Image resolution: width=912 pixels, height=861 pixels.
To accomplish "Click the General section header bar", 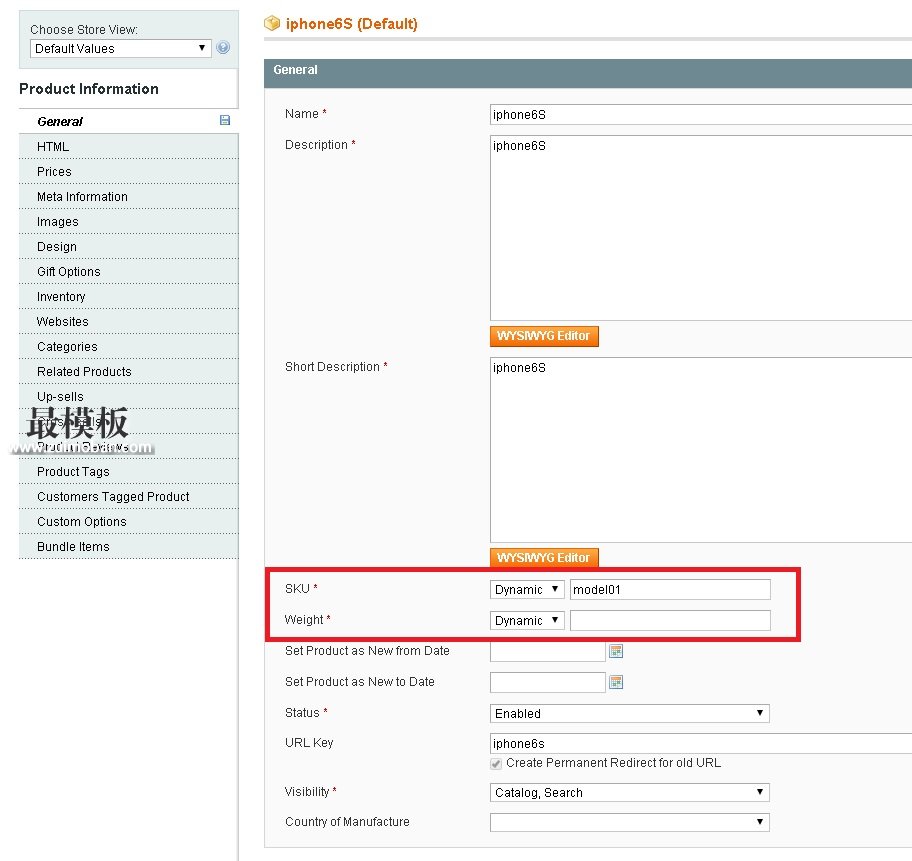I will coord(588,73).
